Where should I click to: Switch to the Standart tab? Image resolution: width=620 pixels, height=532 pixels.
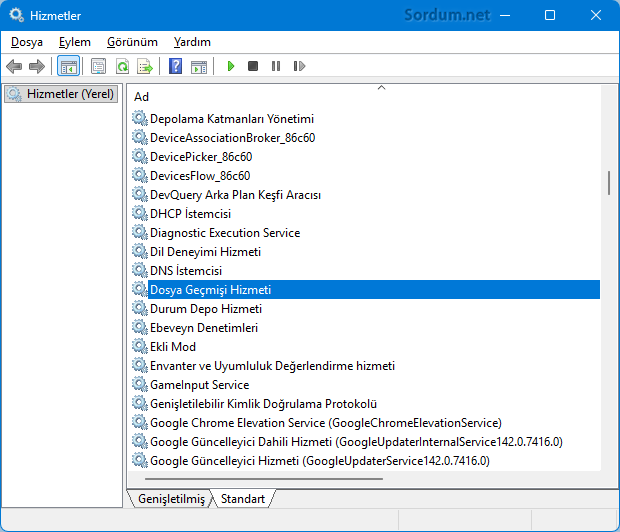pyautogui.click(x=243, y=498)
